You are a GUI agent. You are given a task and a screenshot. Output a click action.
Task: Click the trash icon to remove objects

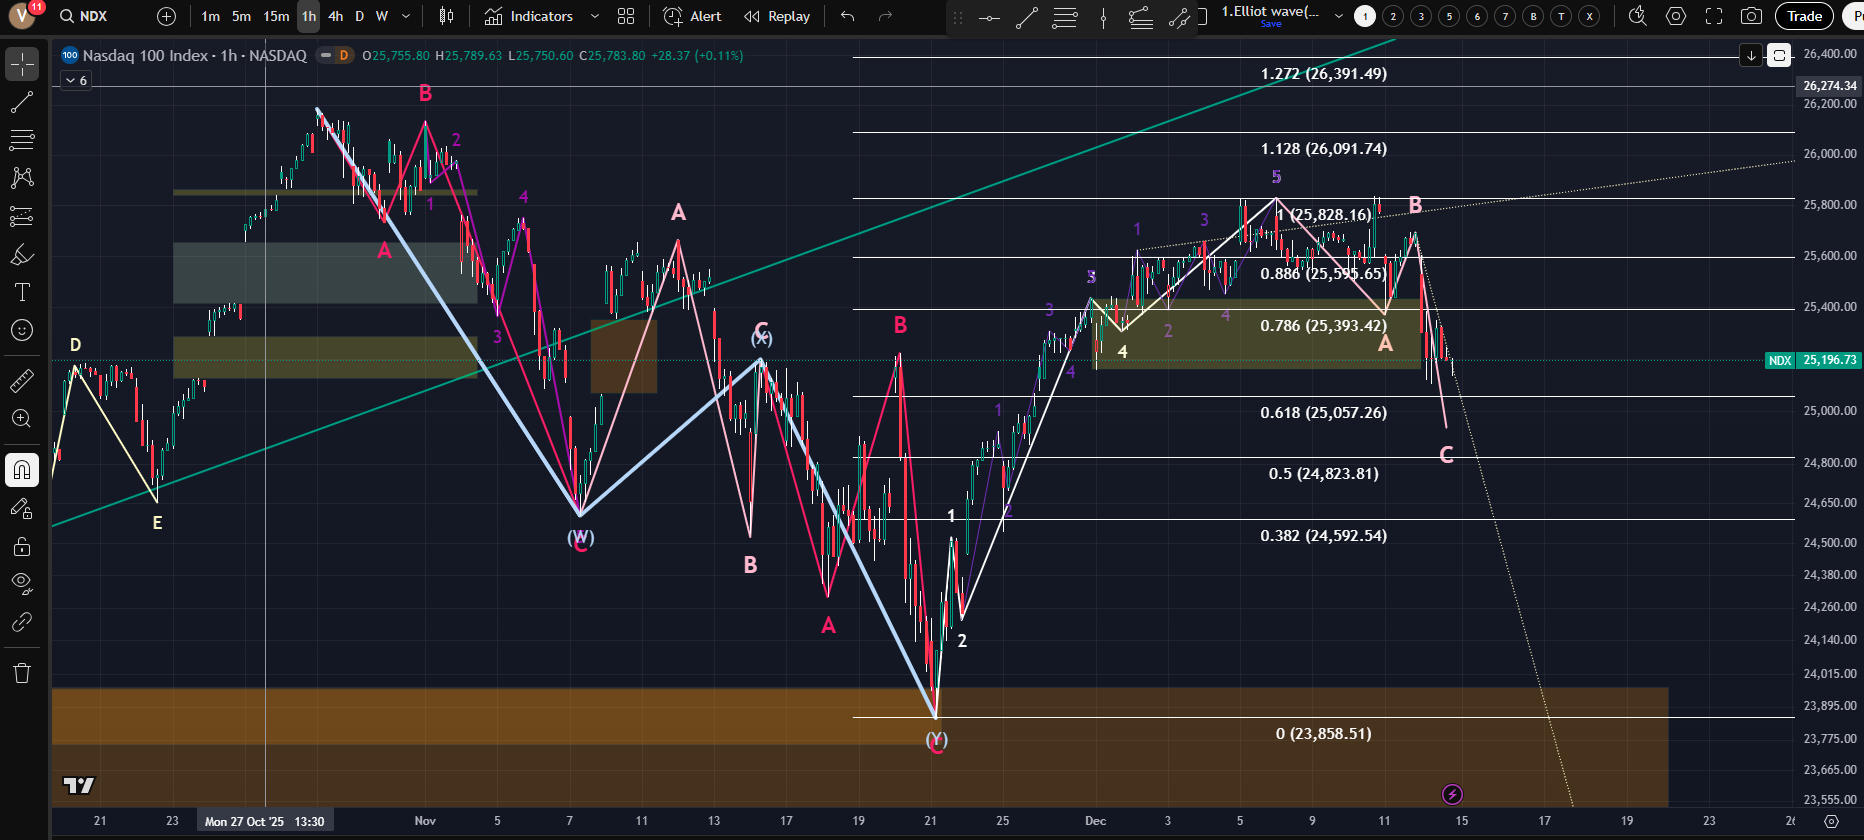[x=21, y=673]
